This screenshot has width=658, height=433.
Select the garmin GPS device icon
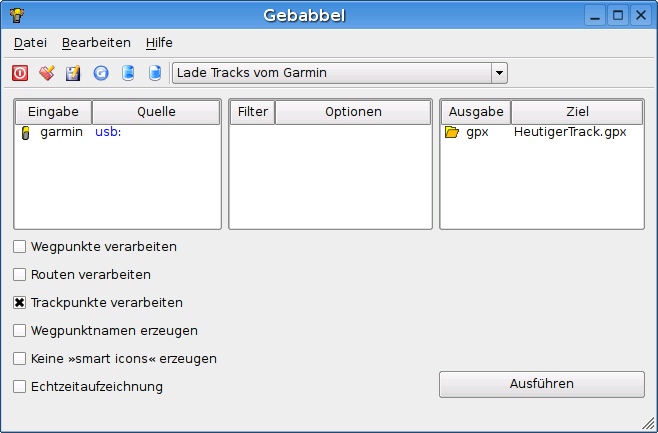26,133
